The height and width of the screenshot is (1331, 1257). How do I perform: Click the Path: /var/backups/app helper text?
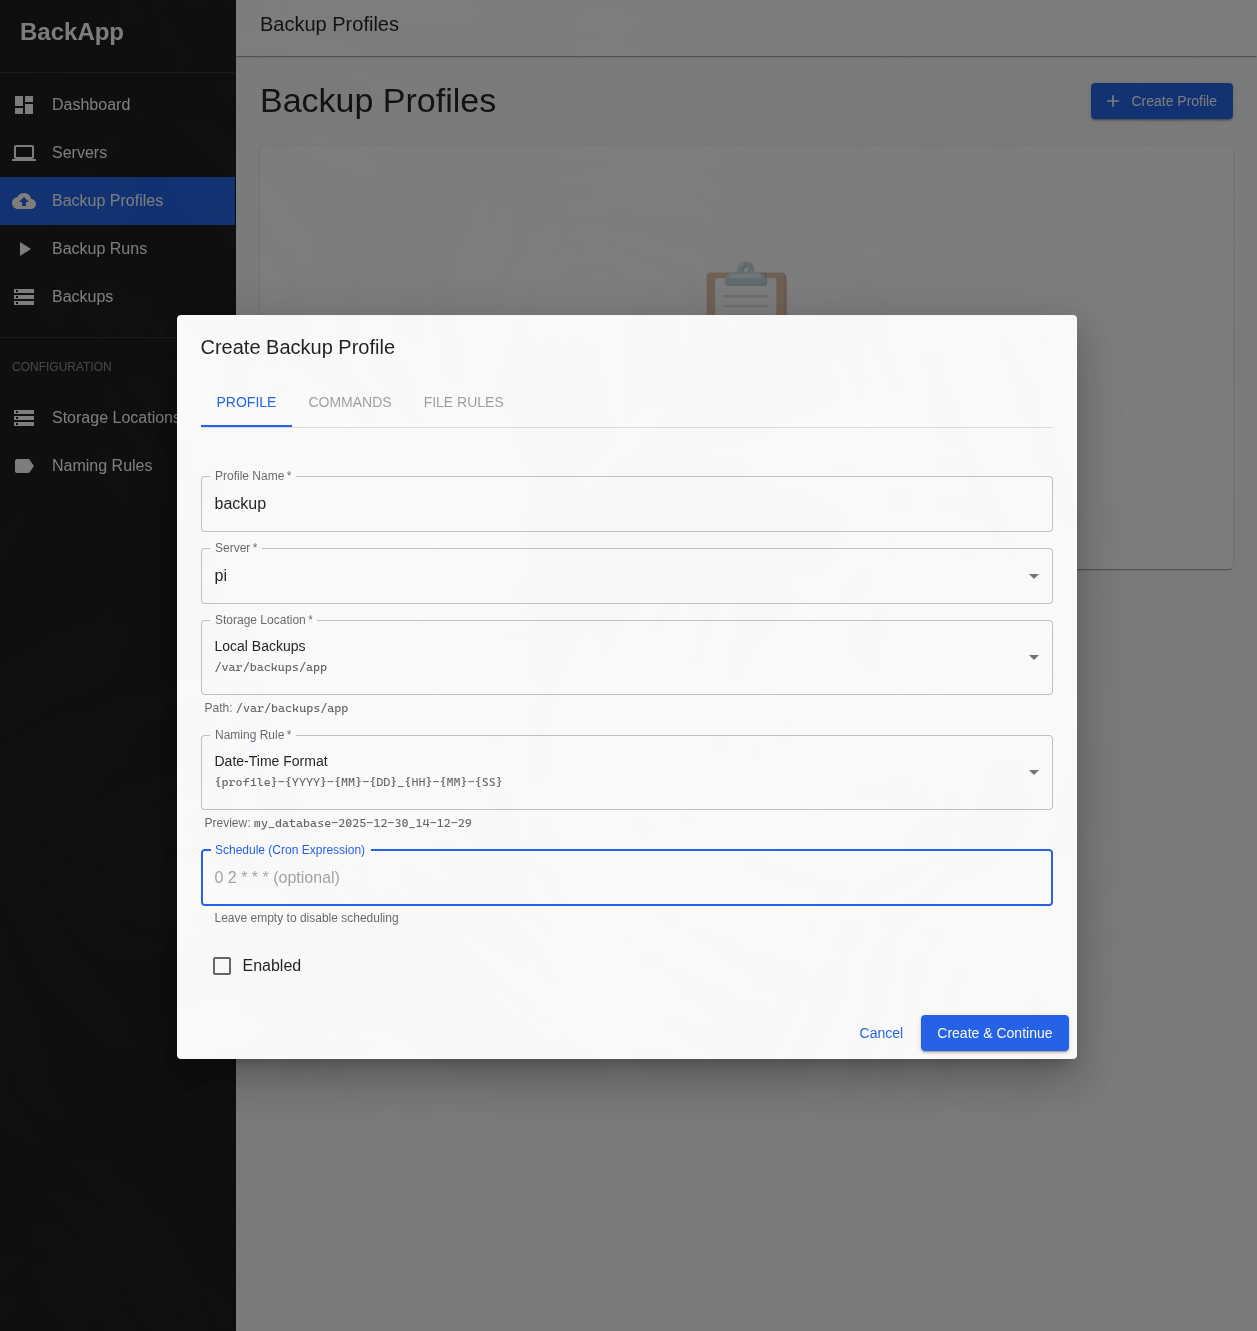277,708
